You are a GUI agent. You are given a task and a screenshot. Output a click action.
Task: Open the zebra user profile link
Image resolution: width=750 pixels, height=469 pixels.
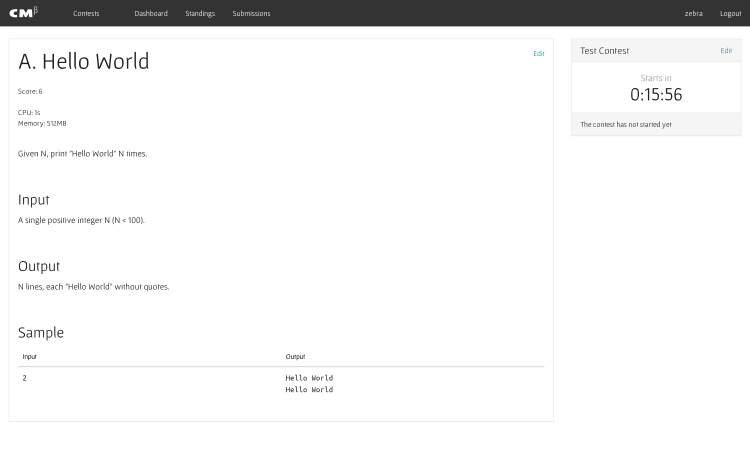pyautogui.click(x=693, y=14)
